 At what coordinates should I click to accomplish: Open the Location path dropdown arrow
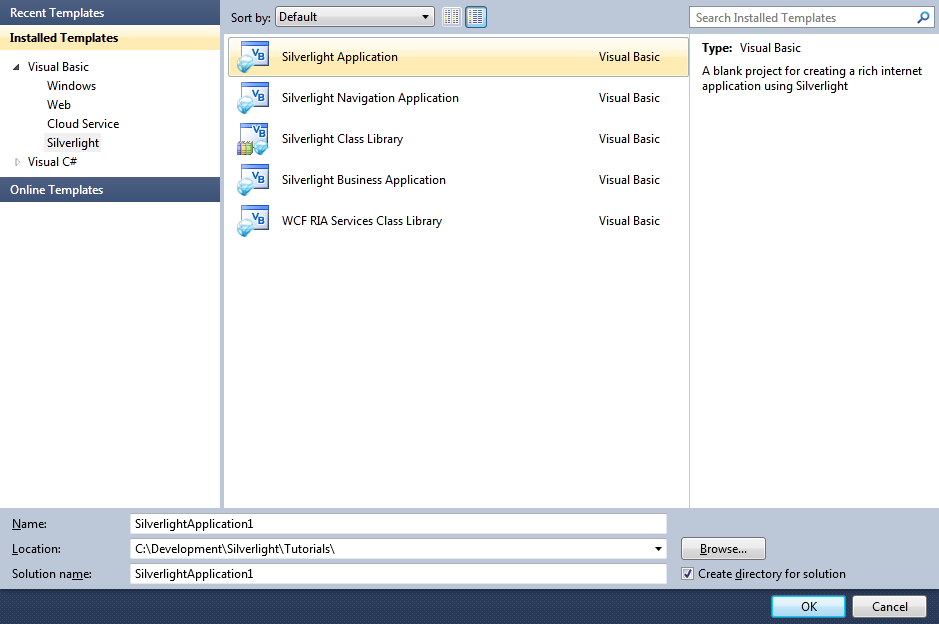(658, 549)
